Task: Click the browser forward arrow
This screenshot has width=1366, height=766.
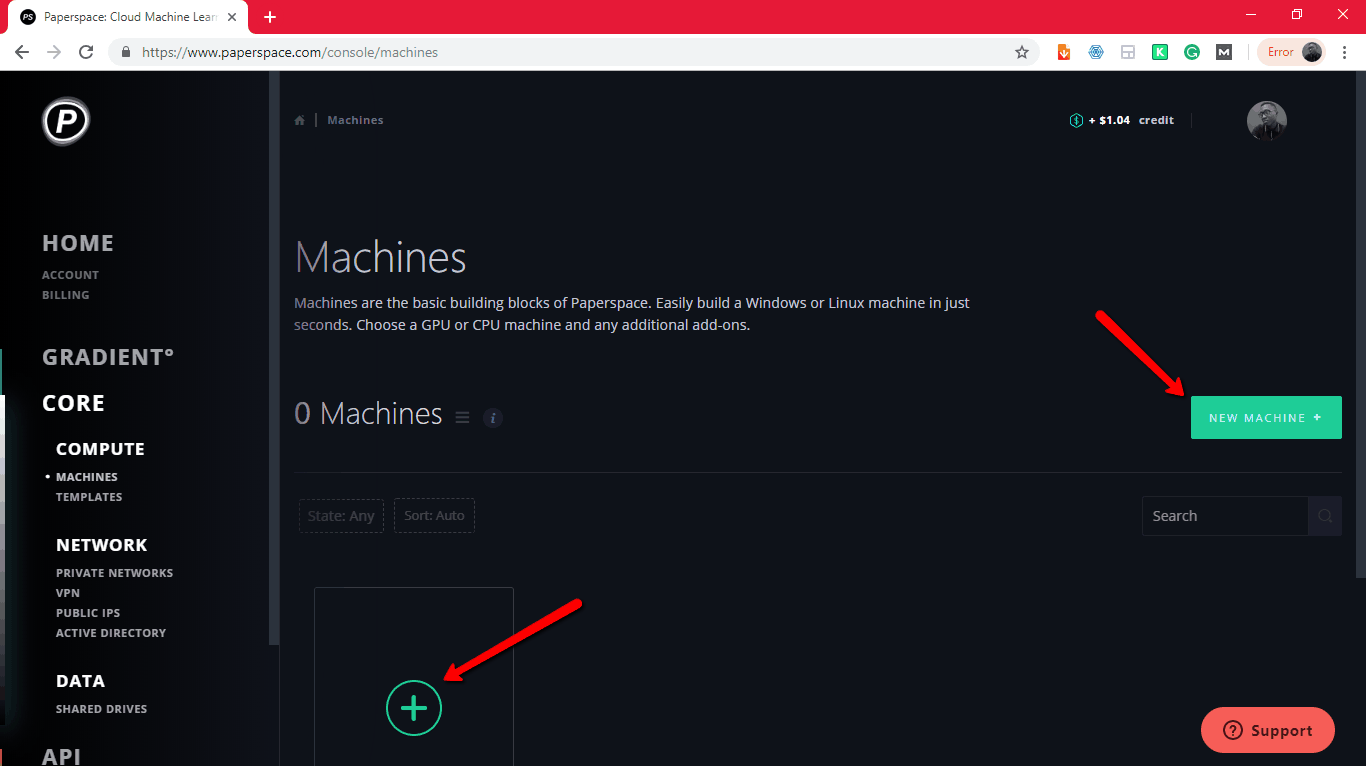Action: (x=54, y=52)
